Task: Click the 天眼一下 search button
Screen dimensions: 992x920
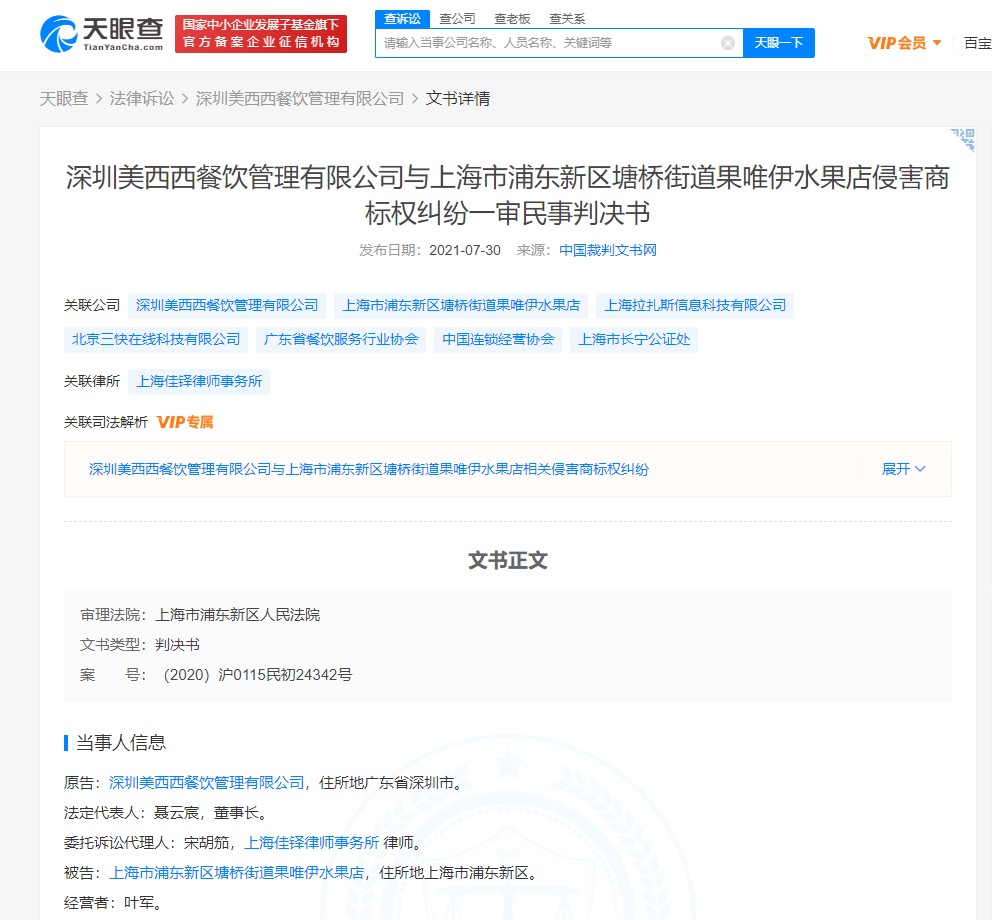Action: [779, 43]
